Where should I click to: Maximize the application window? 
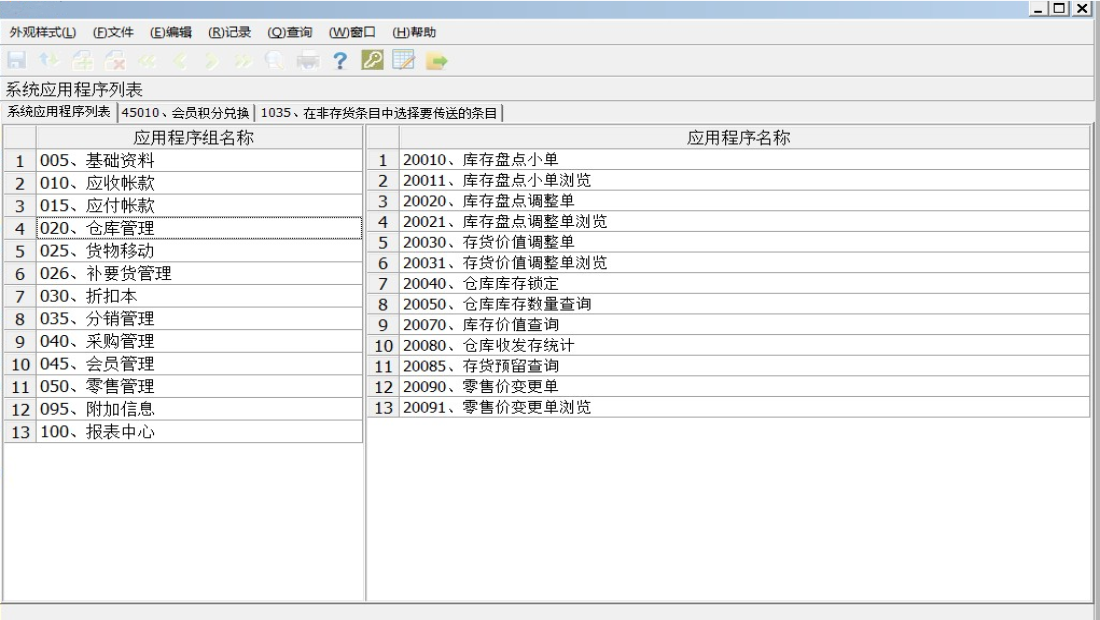[x=1060, y=8]
